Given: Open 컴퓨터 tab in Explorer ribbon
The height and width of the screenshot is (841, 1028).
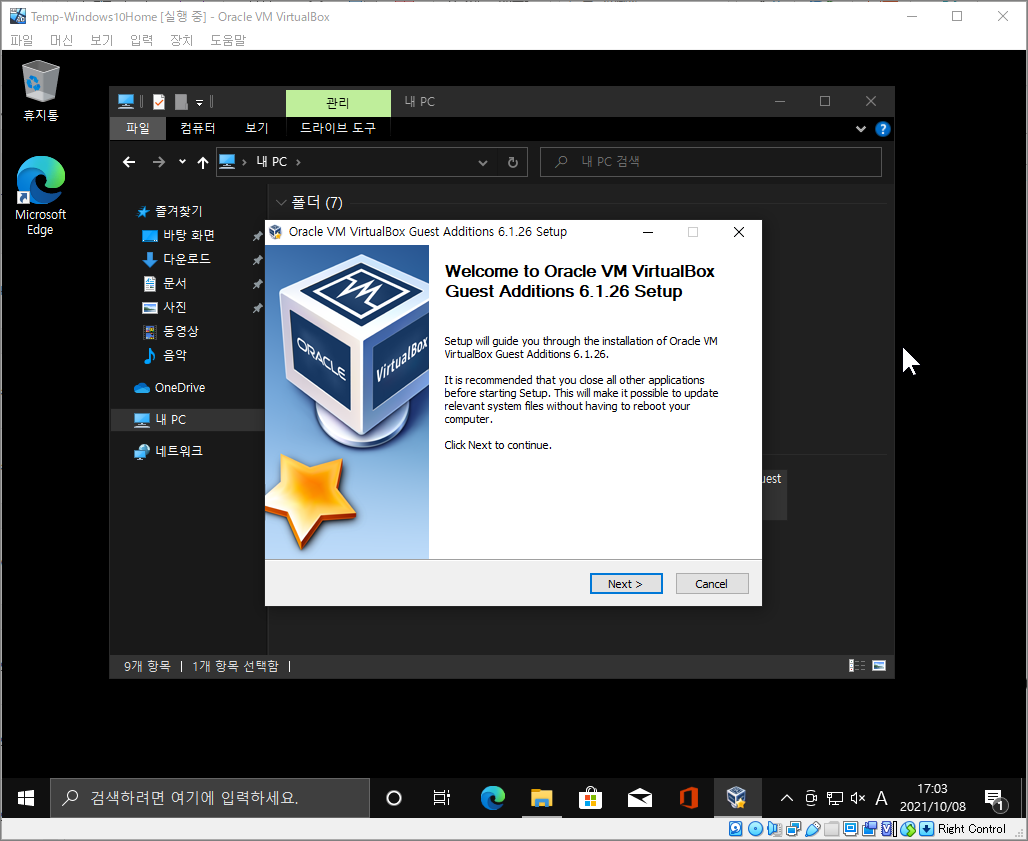Looking at the screenshot, I should click(x=197, y=128).
